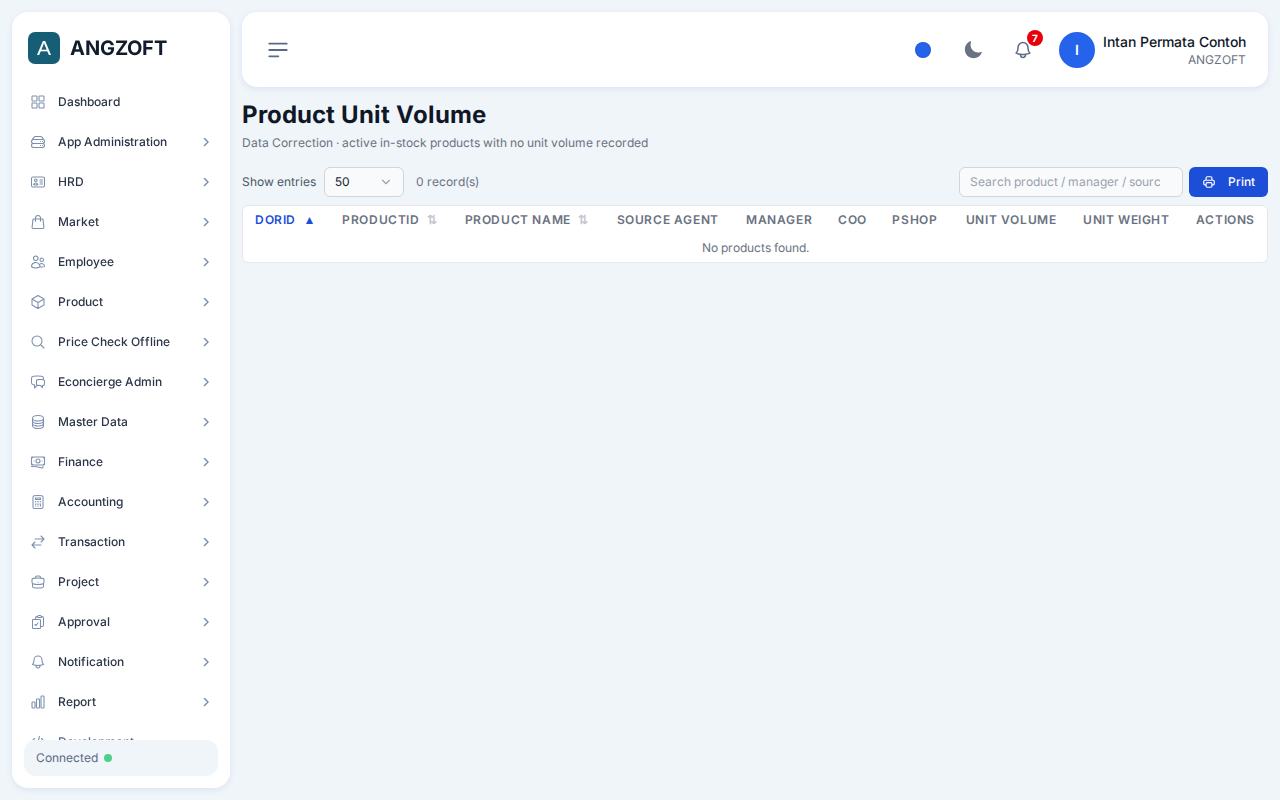Click the Finance money icon
The image size is (1280, 800).
point(38,462)
